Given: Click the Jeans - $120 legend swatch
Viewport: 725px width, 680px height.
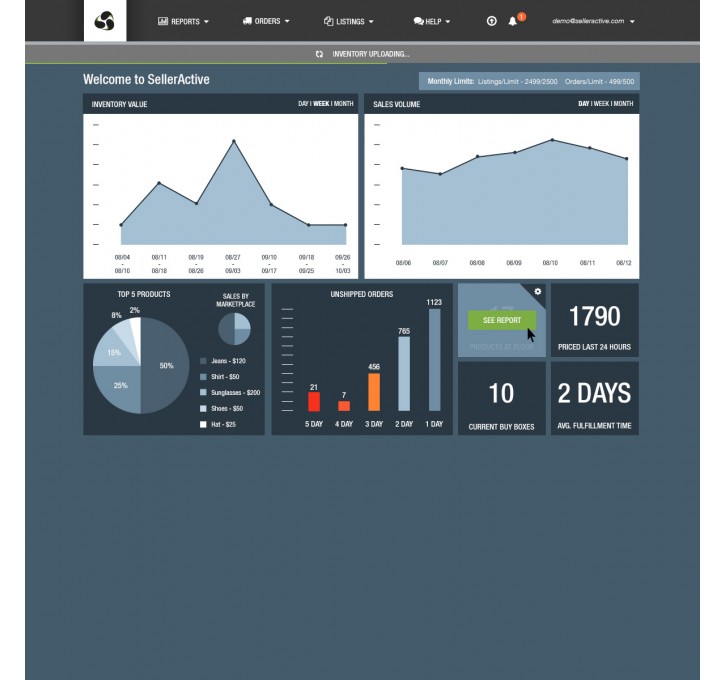Looking at the screenshot, I should coord(203,361).
